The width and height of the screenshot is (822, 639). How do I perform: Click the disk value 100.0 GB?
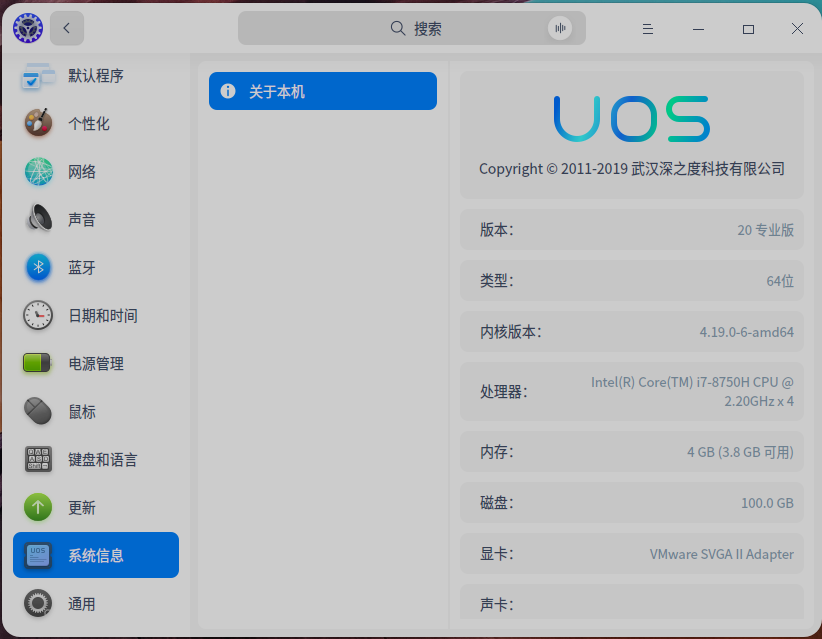click(x=767, y=503)
